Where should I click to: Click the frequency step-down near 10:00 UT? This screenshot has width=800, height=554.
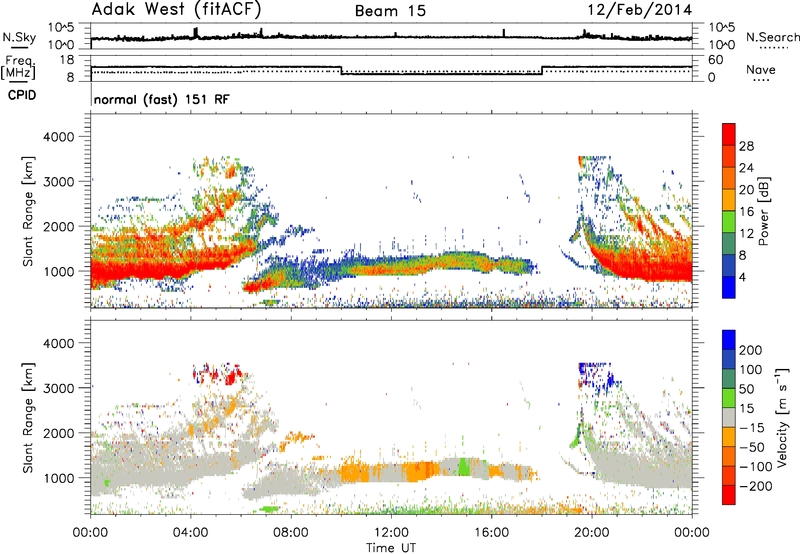pos(341,70)
